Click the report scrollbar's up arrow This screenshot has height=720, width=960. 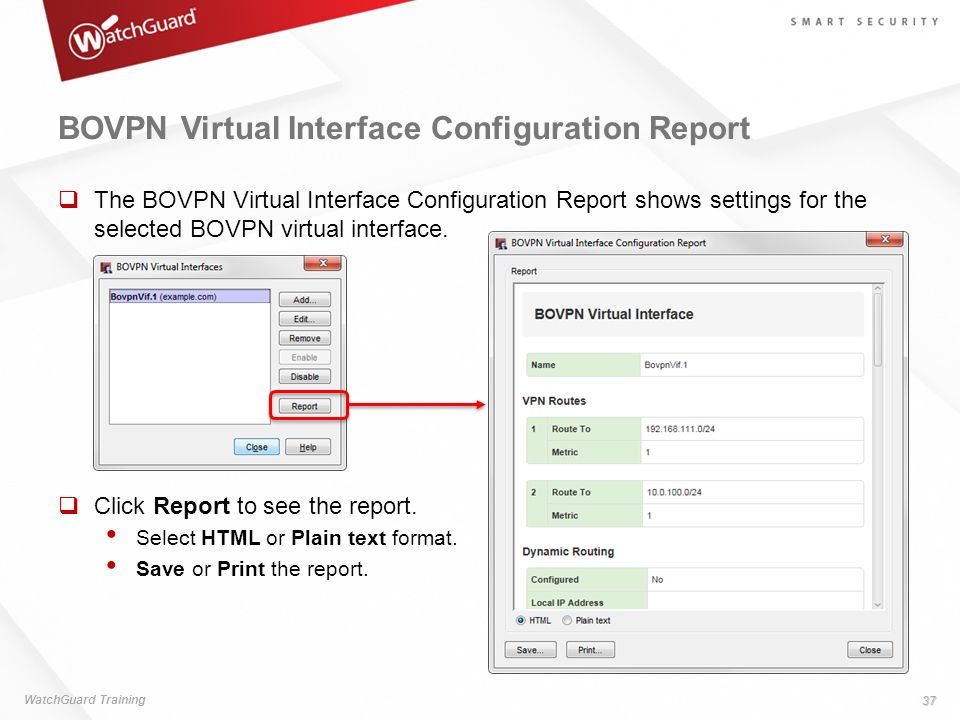coord(877,288)
